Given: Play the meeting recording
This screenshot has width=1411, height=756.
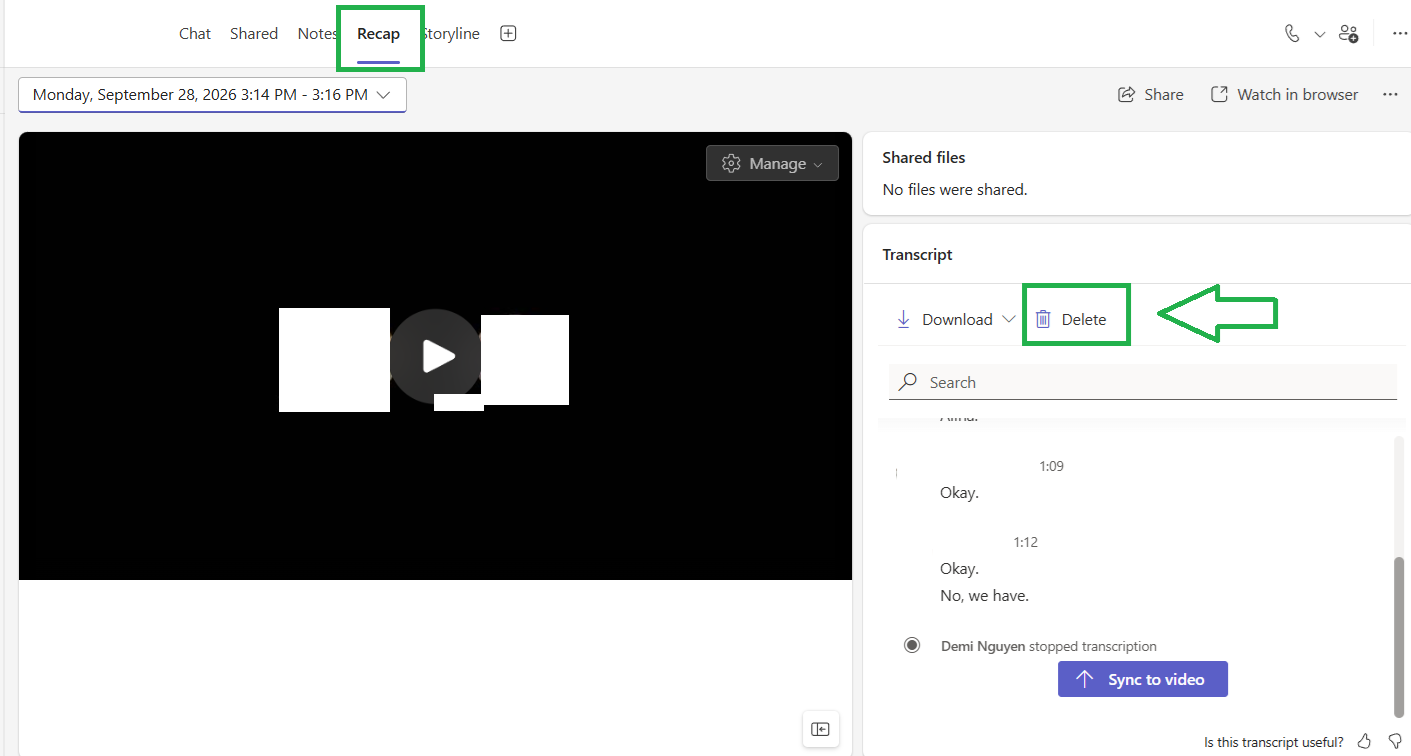Looking at the screenshot, I should pyautogui.click(x=437, y=356).
